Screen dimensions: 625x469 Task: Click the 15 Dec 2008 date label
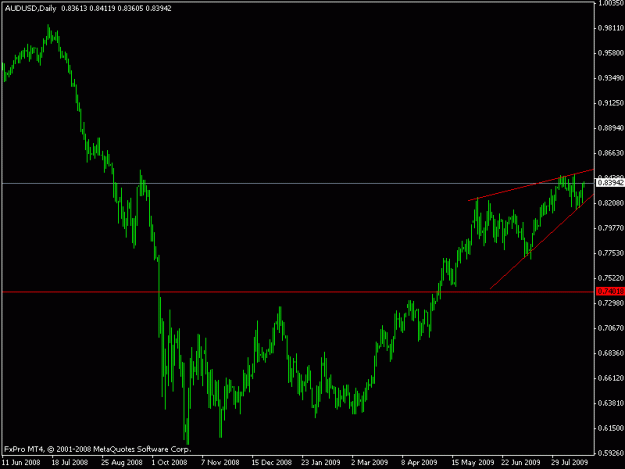[271, 462]
